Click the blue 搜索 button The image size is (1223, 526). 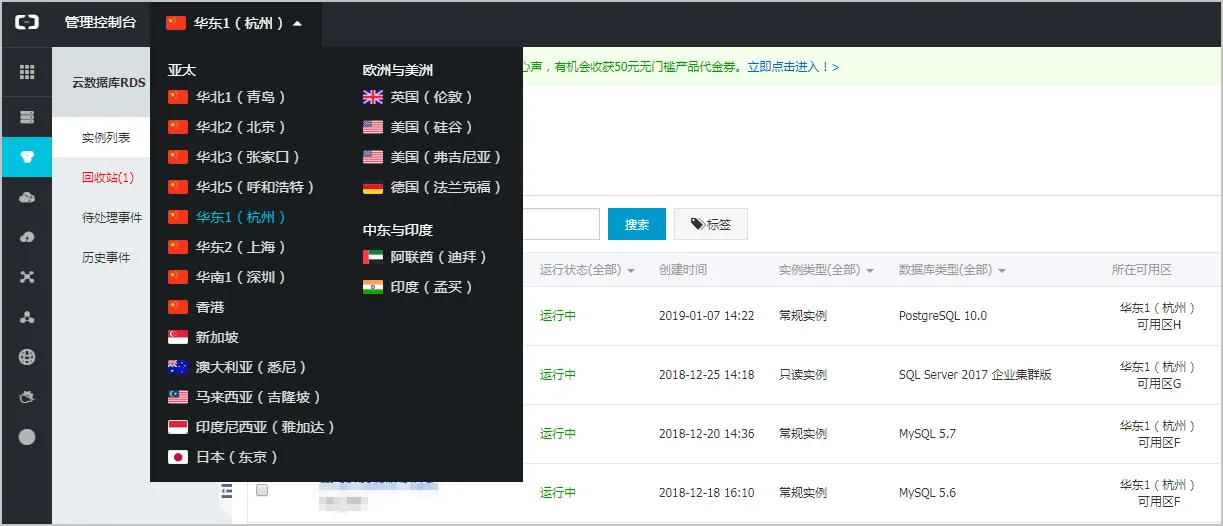(637, 224)
